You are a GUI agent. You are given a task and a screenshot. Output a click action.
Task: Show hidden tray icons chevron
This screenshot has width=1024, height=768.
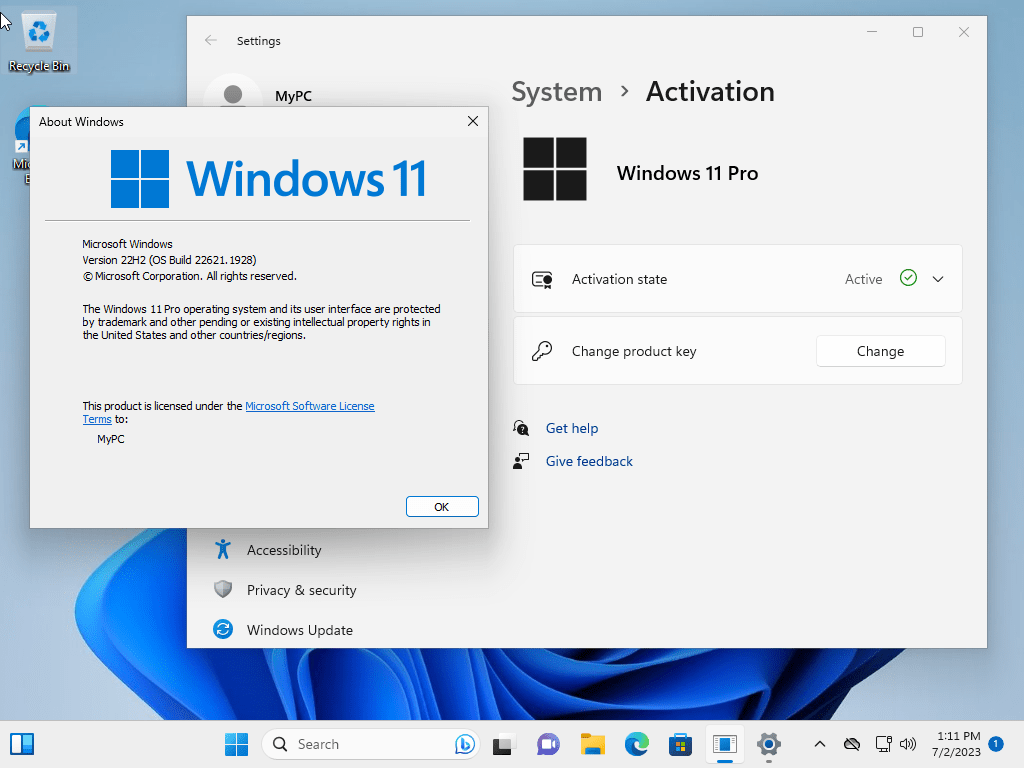pos(820,744)
